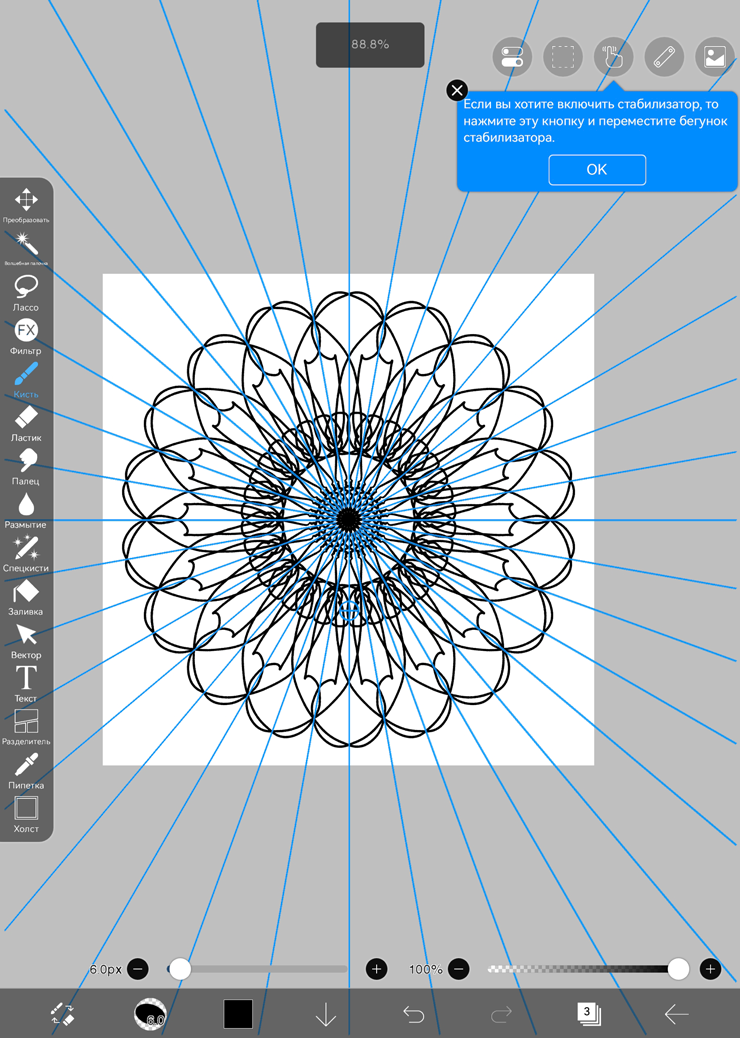Select the Волшебная палочка magic wand tool
The image size is (740, 1038).
[26, 245]
